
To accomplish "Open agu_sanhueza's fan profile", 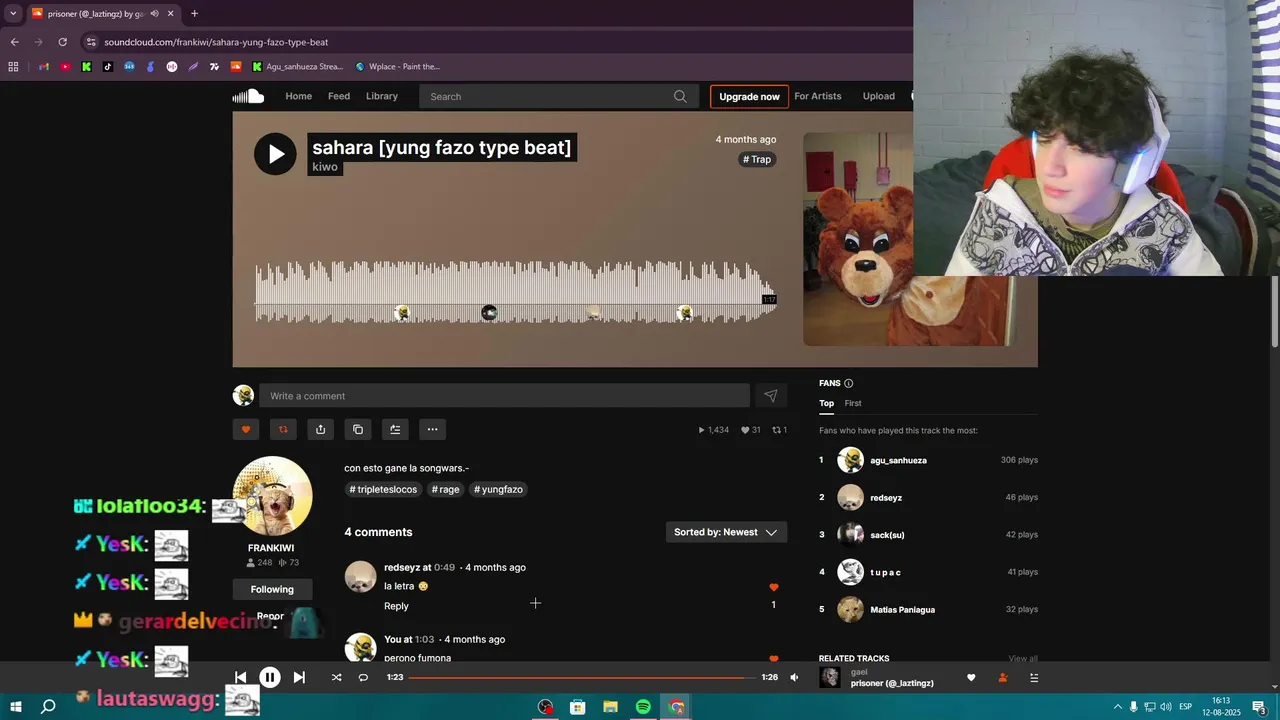I will [898, 460].
